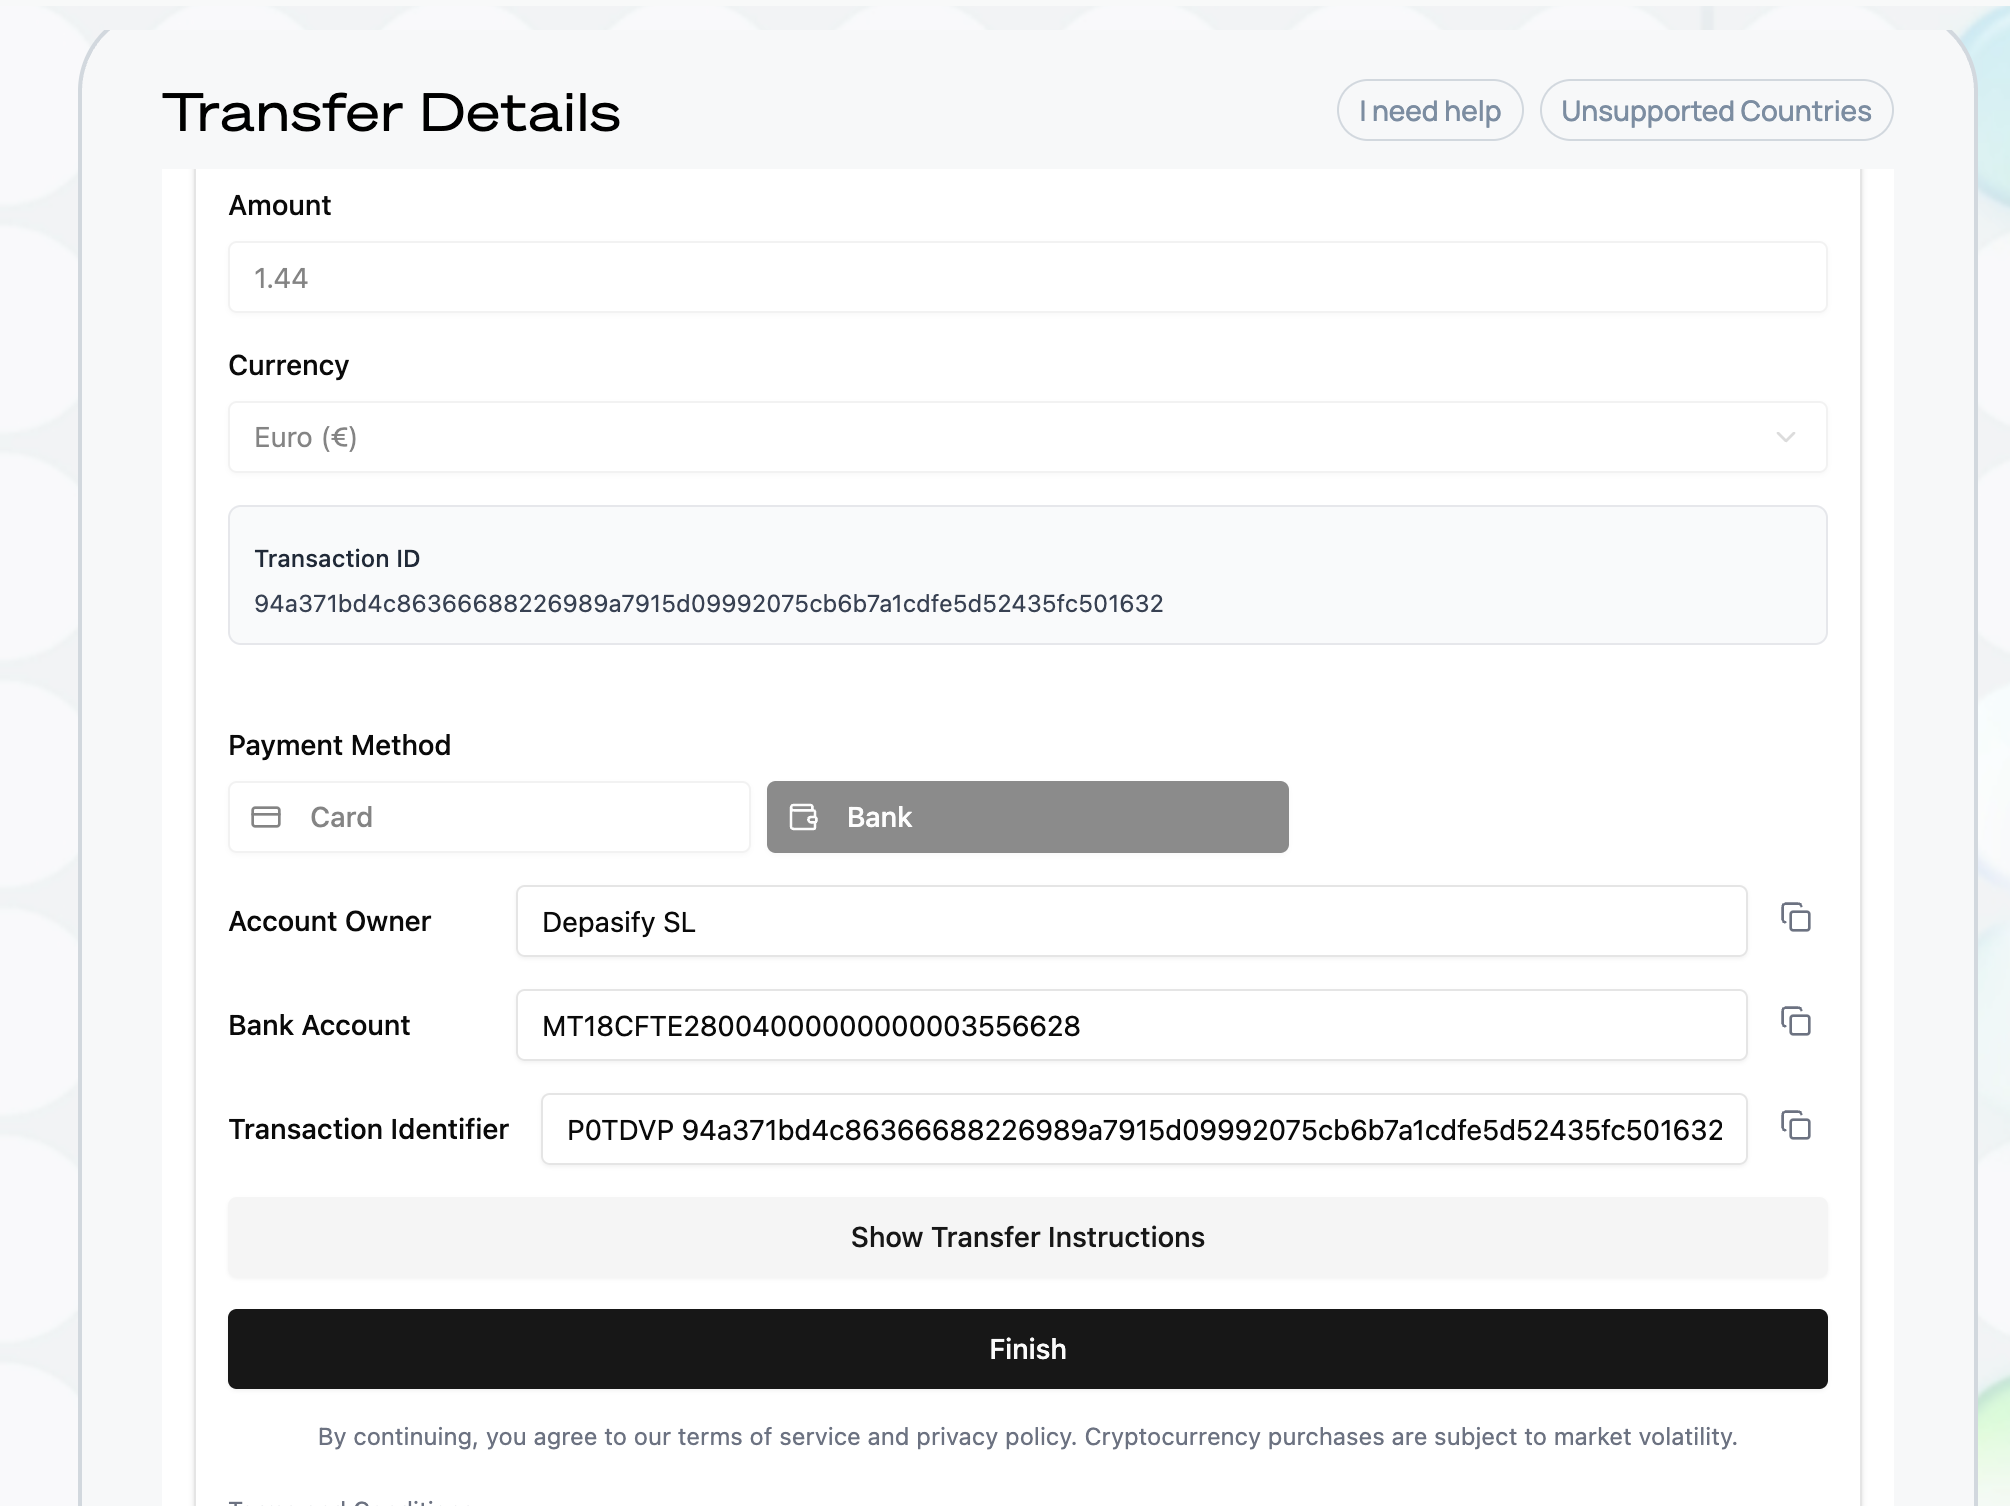Click the Bank Account field
Screen dimensions: 2010x1506
(x=1131, y=1025)
